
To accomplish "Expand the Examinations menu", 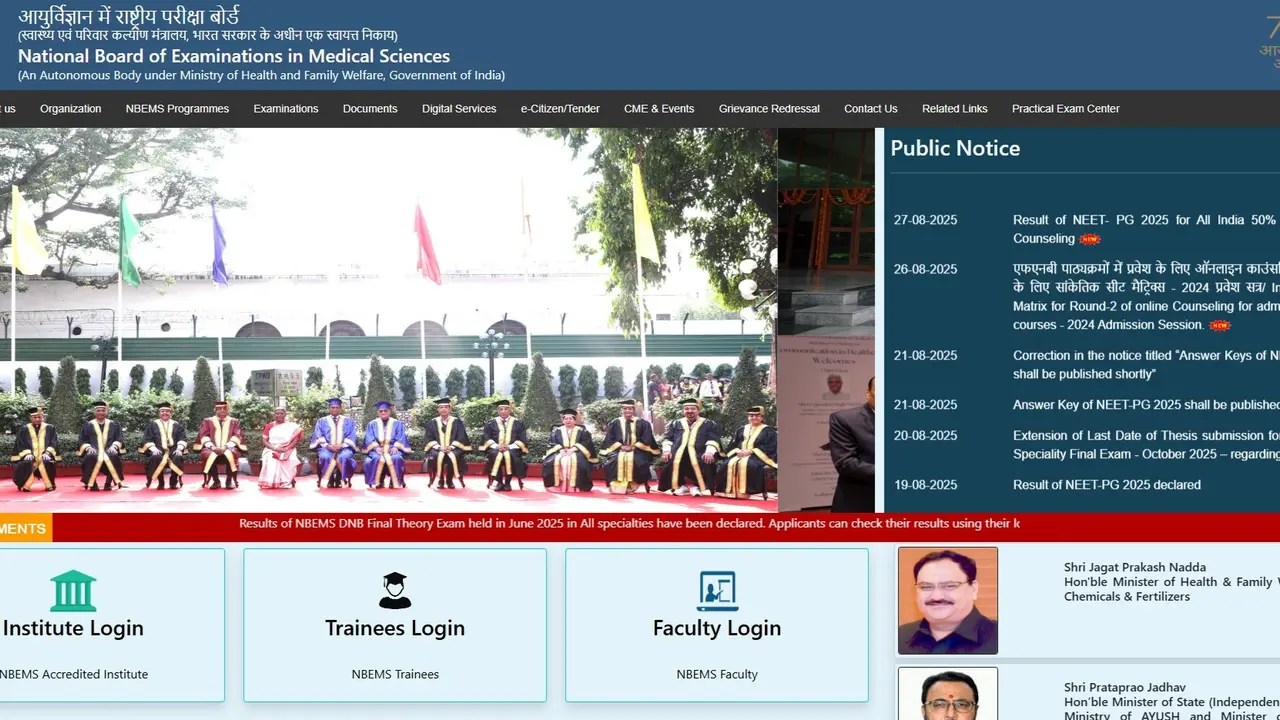I will [286, 109].
